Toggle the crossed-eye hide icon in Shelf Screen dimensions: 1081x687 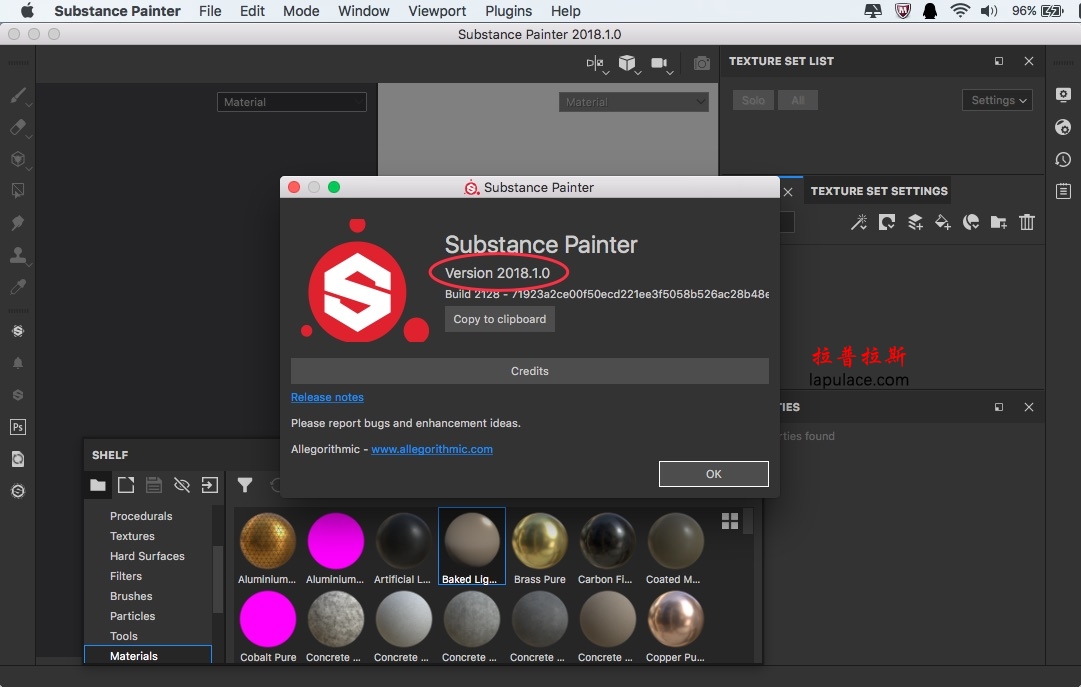182,485
